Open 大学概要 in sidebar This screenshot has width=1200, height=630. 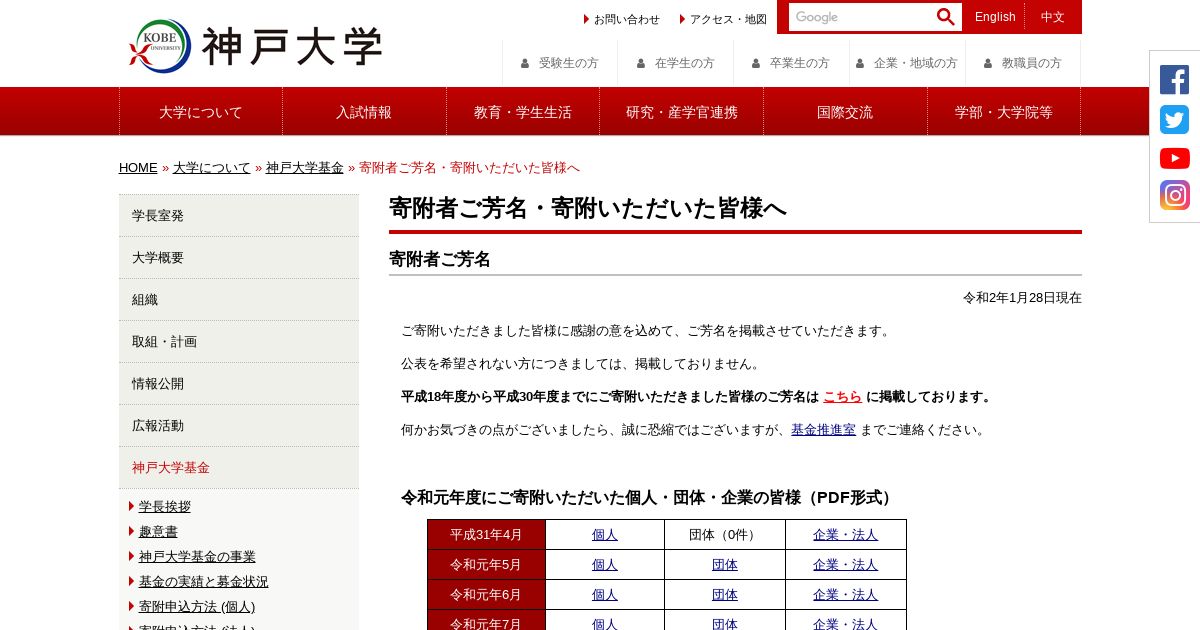[239, 257]
